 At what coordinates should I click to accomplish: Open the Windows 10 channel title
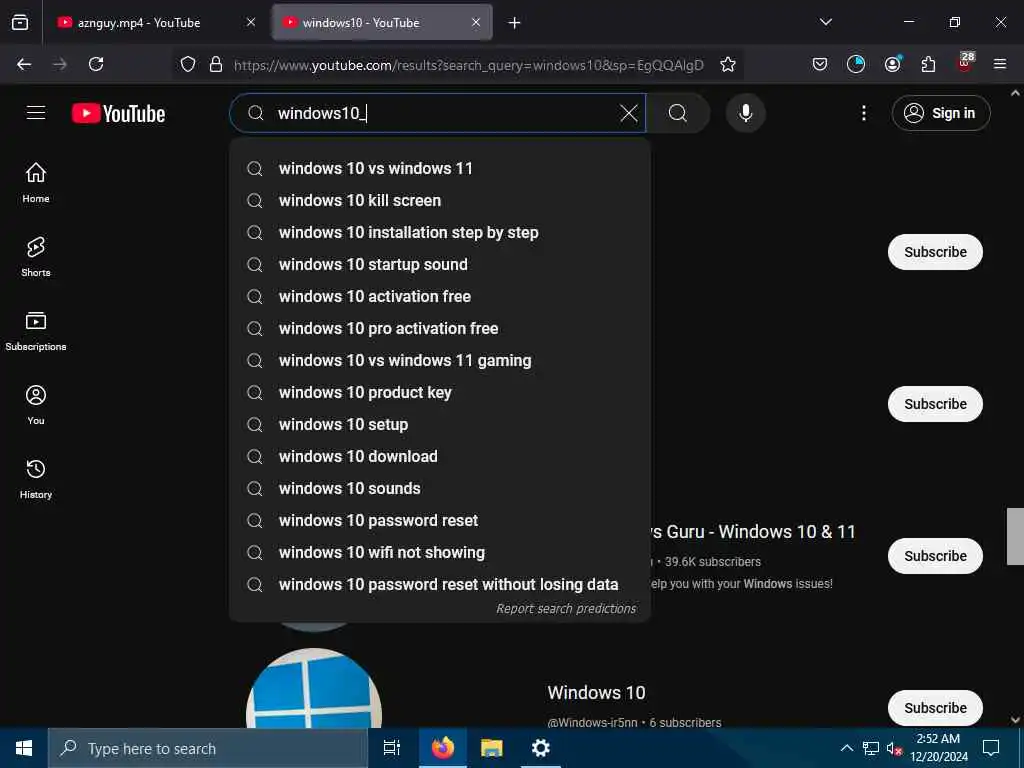(x=596, y=693)
